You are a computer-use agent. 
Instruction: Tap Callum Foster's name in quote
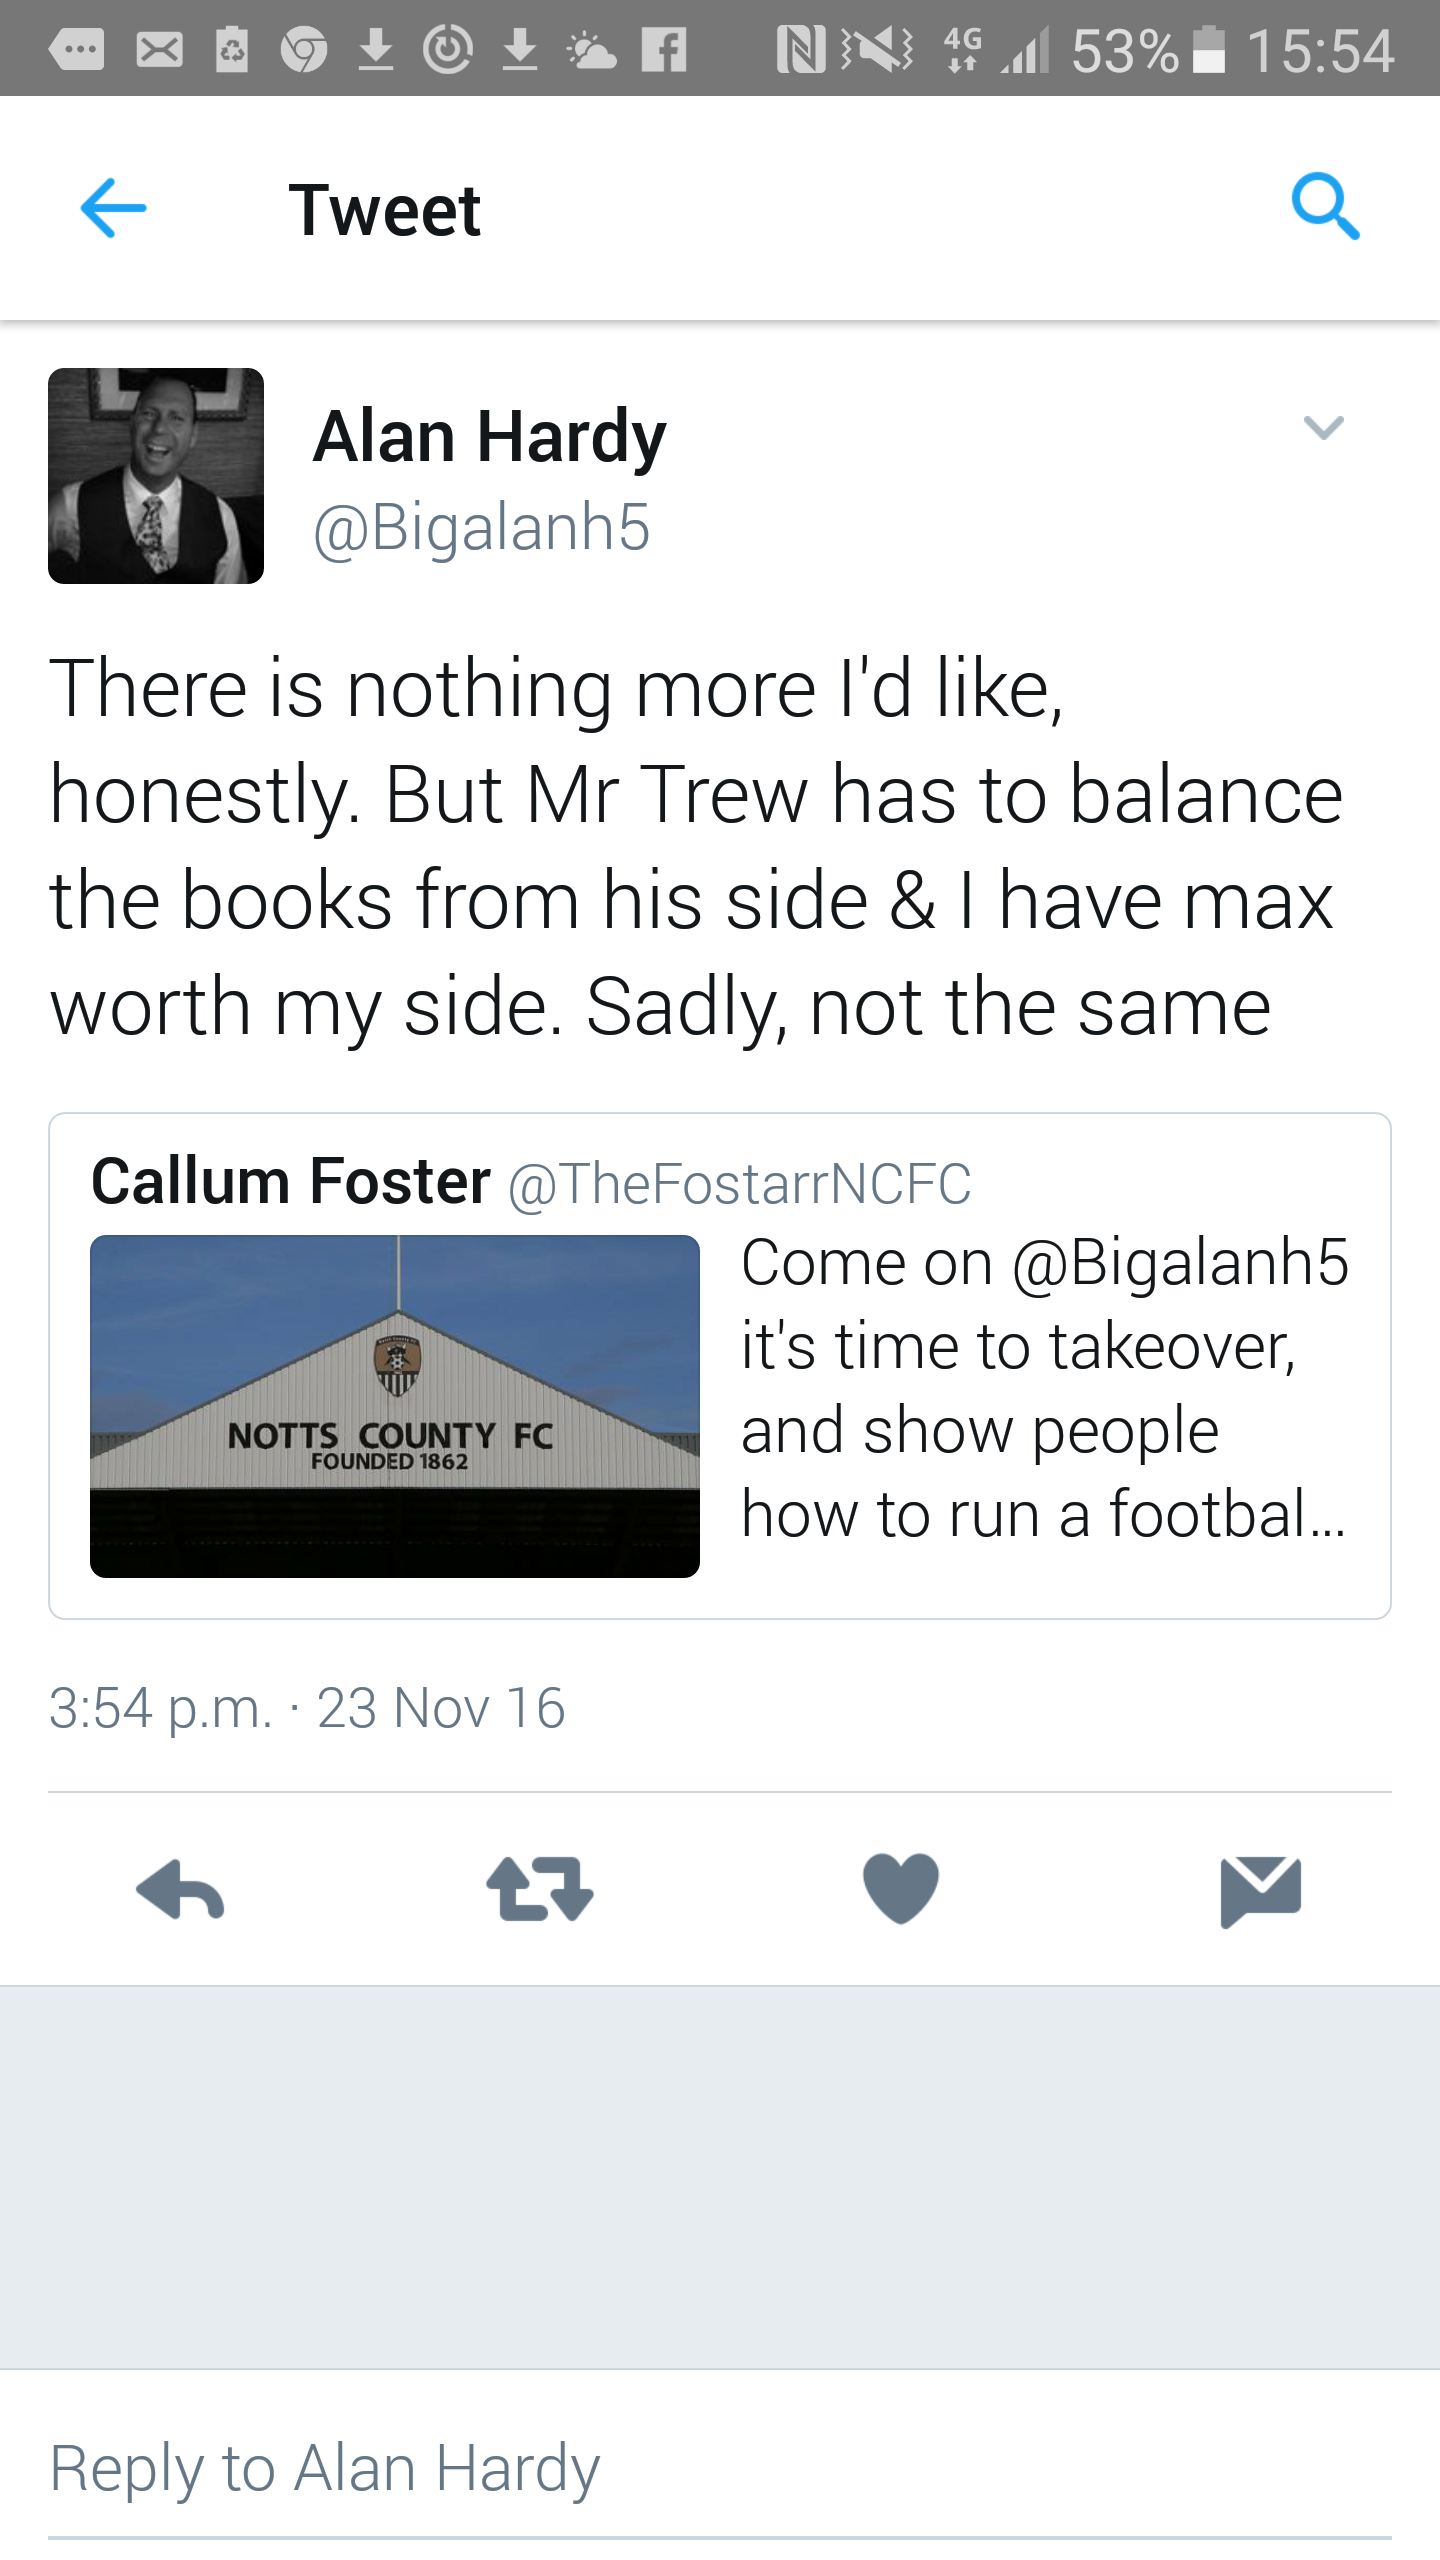(x=291, y=1181)
